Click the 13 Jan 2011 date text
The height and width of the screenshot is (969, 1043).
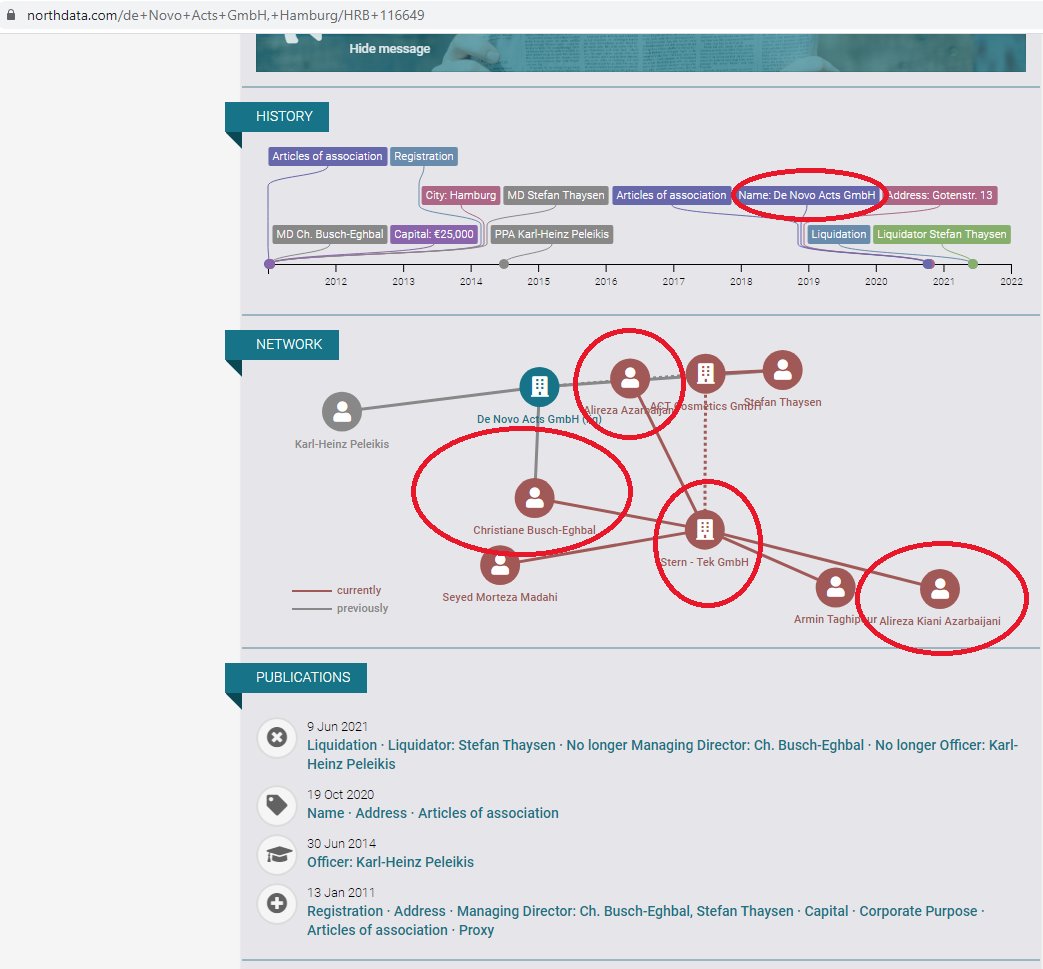[x=341, y=893]
